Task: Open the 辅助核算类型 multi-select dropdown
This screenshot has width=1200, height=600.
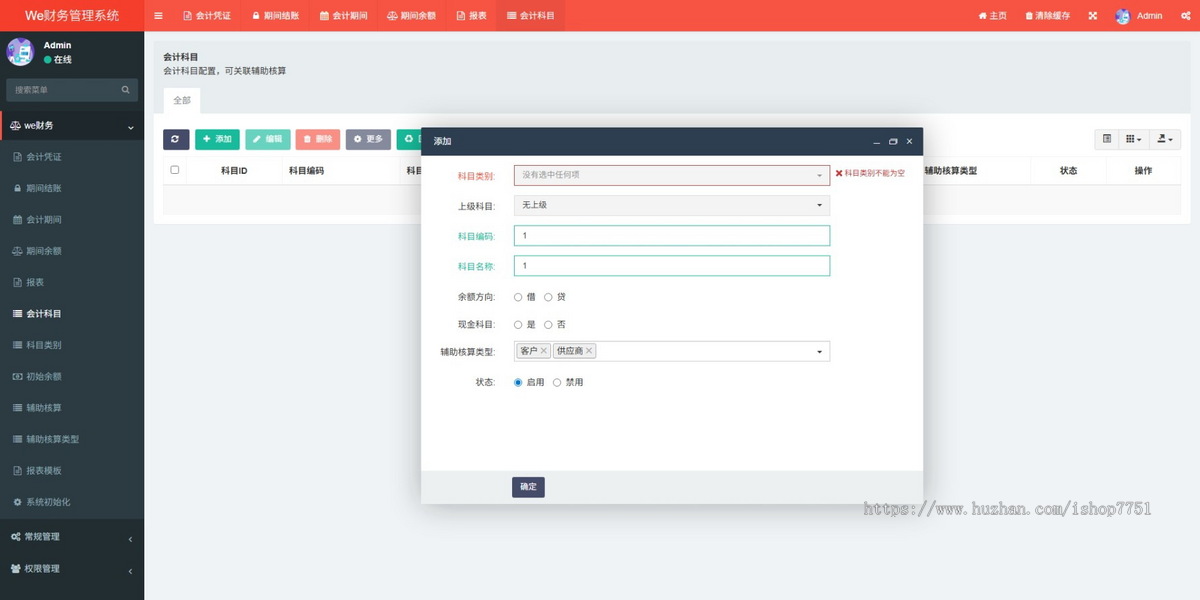Action: point(672,351)
